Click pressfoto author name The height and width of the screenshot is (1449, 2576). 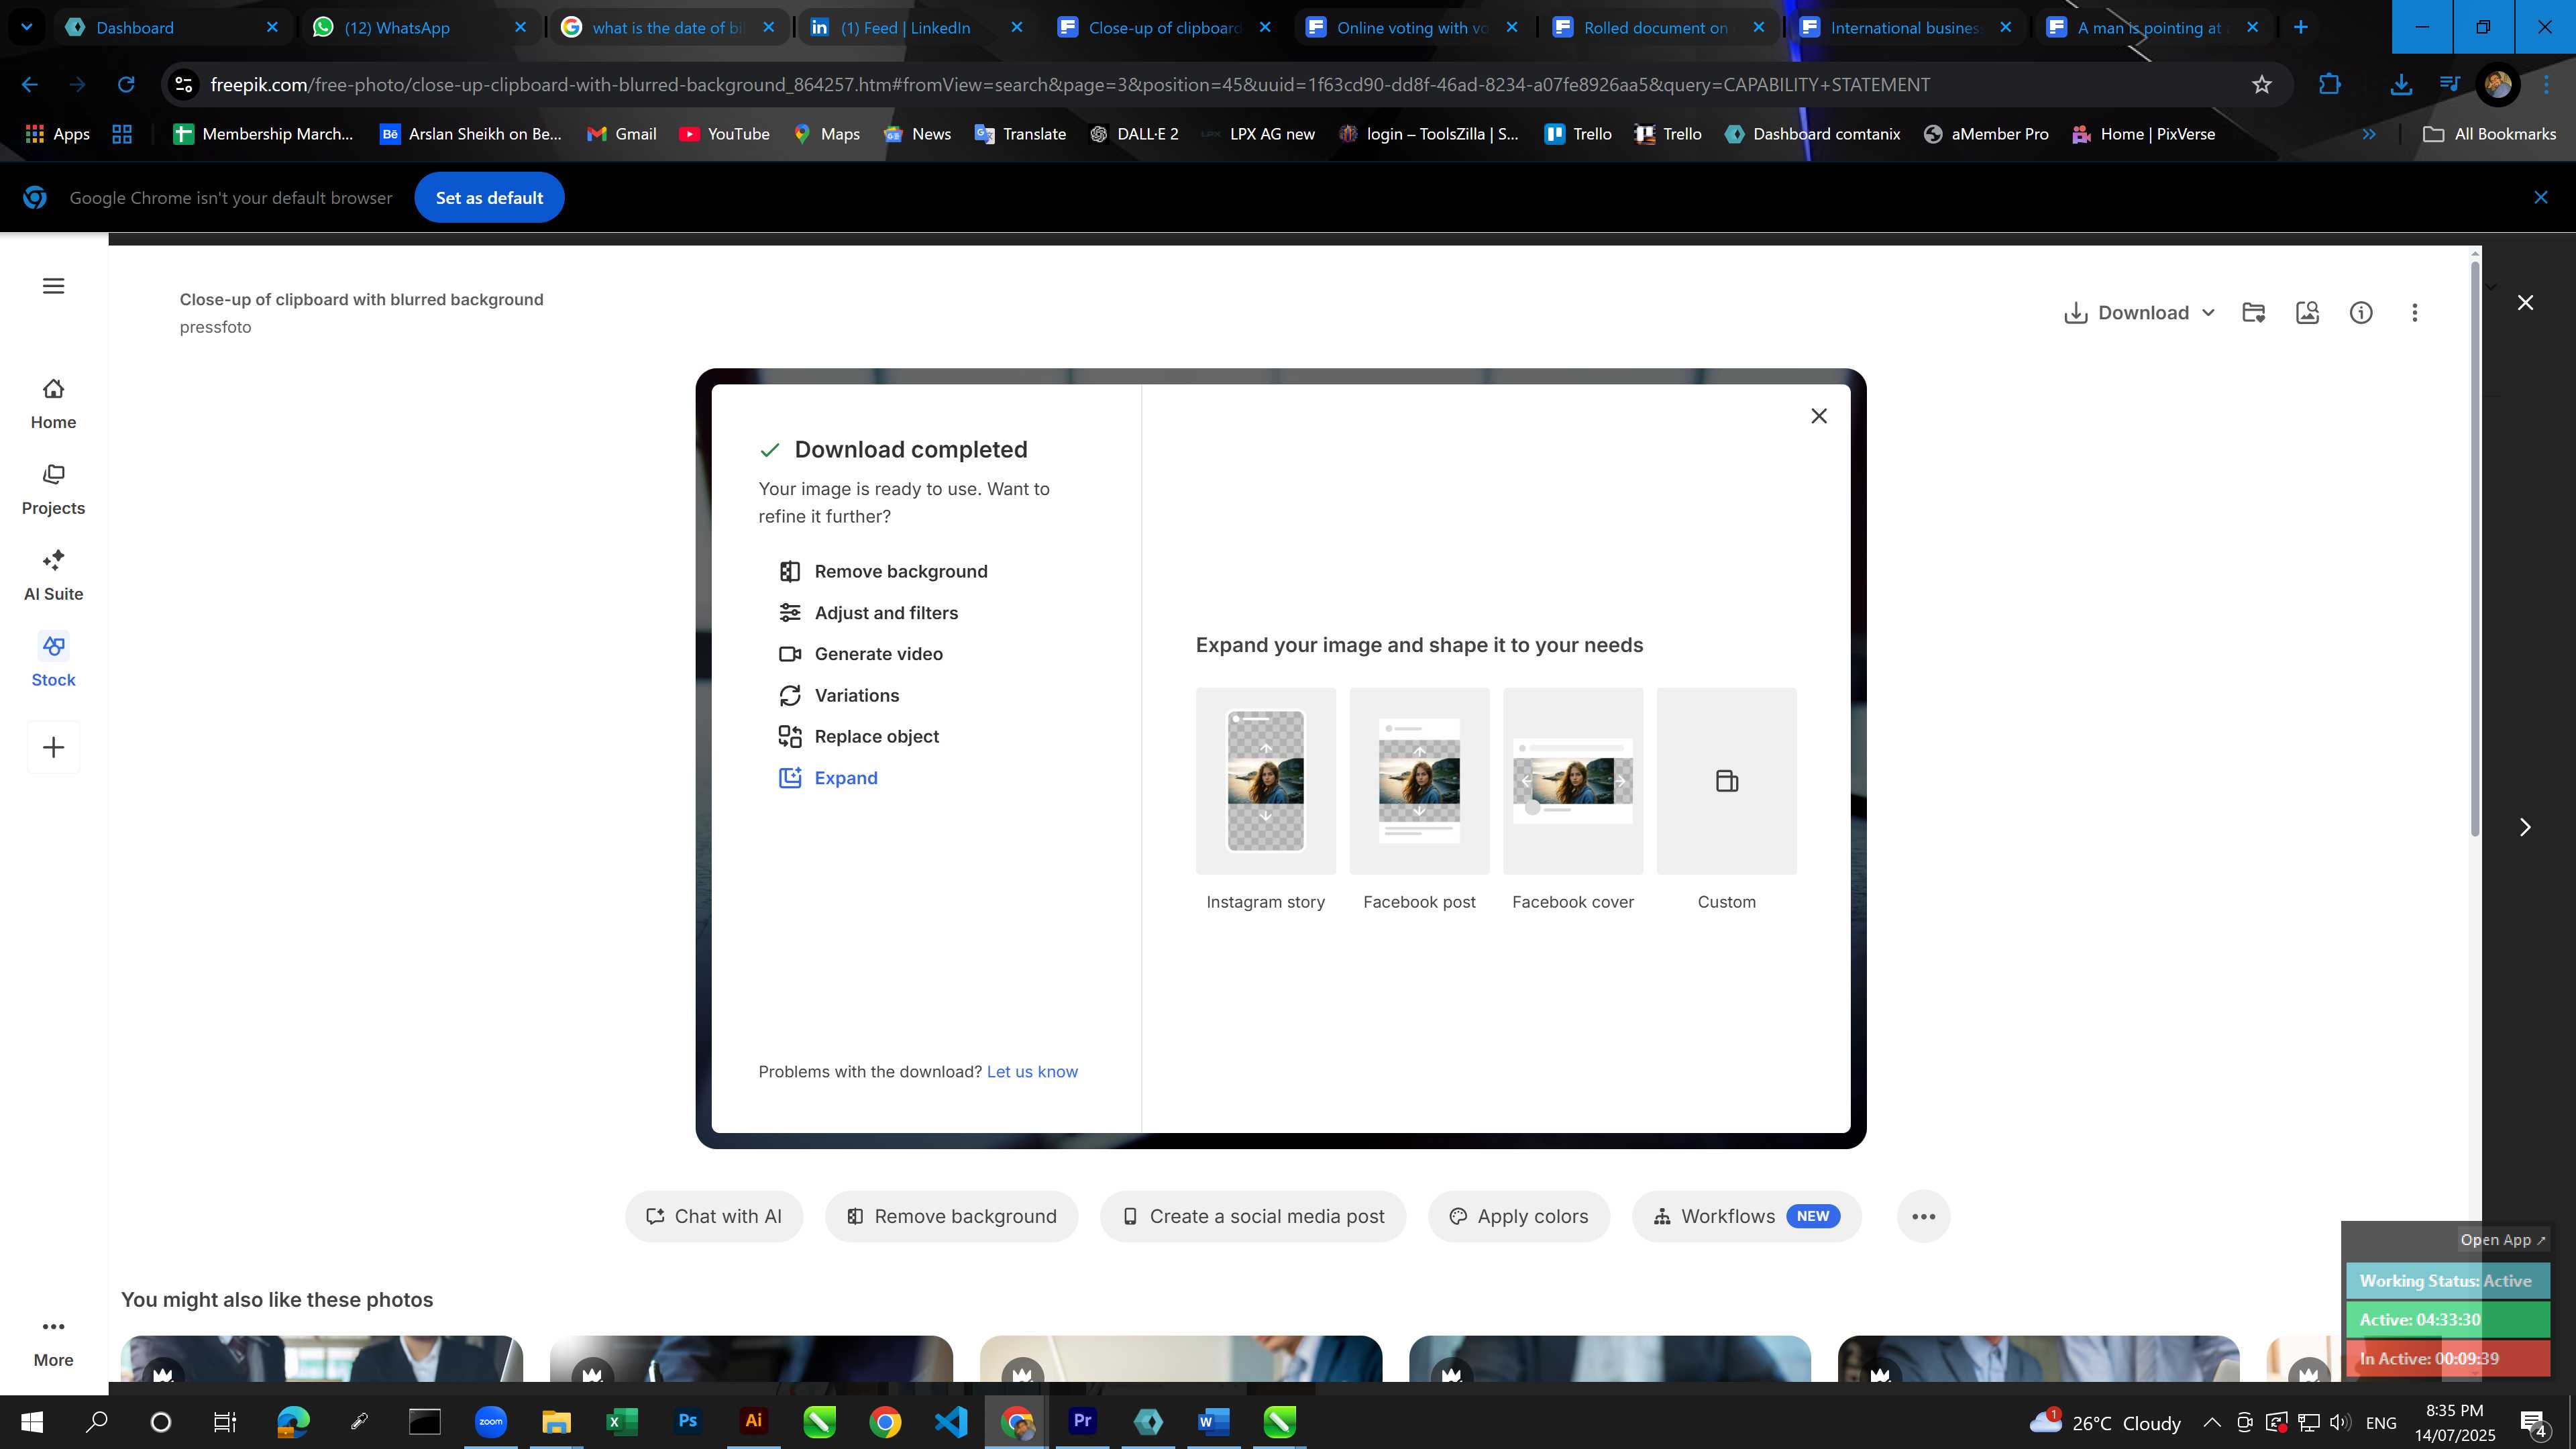pos(215,327)
